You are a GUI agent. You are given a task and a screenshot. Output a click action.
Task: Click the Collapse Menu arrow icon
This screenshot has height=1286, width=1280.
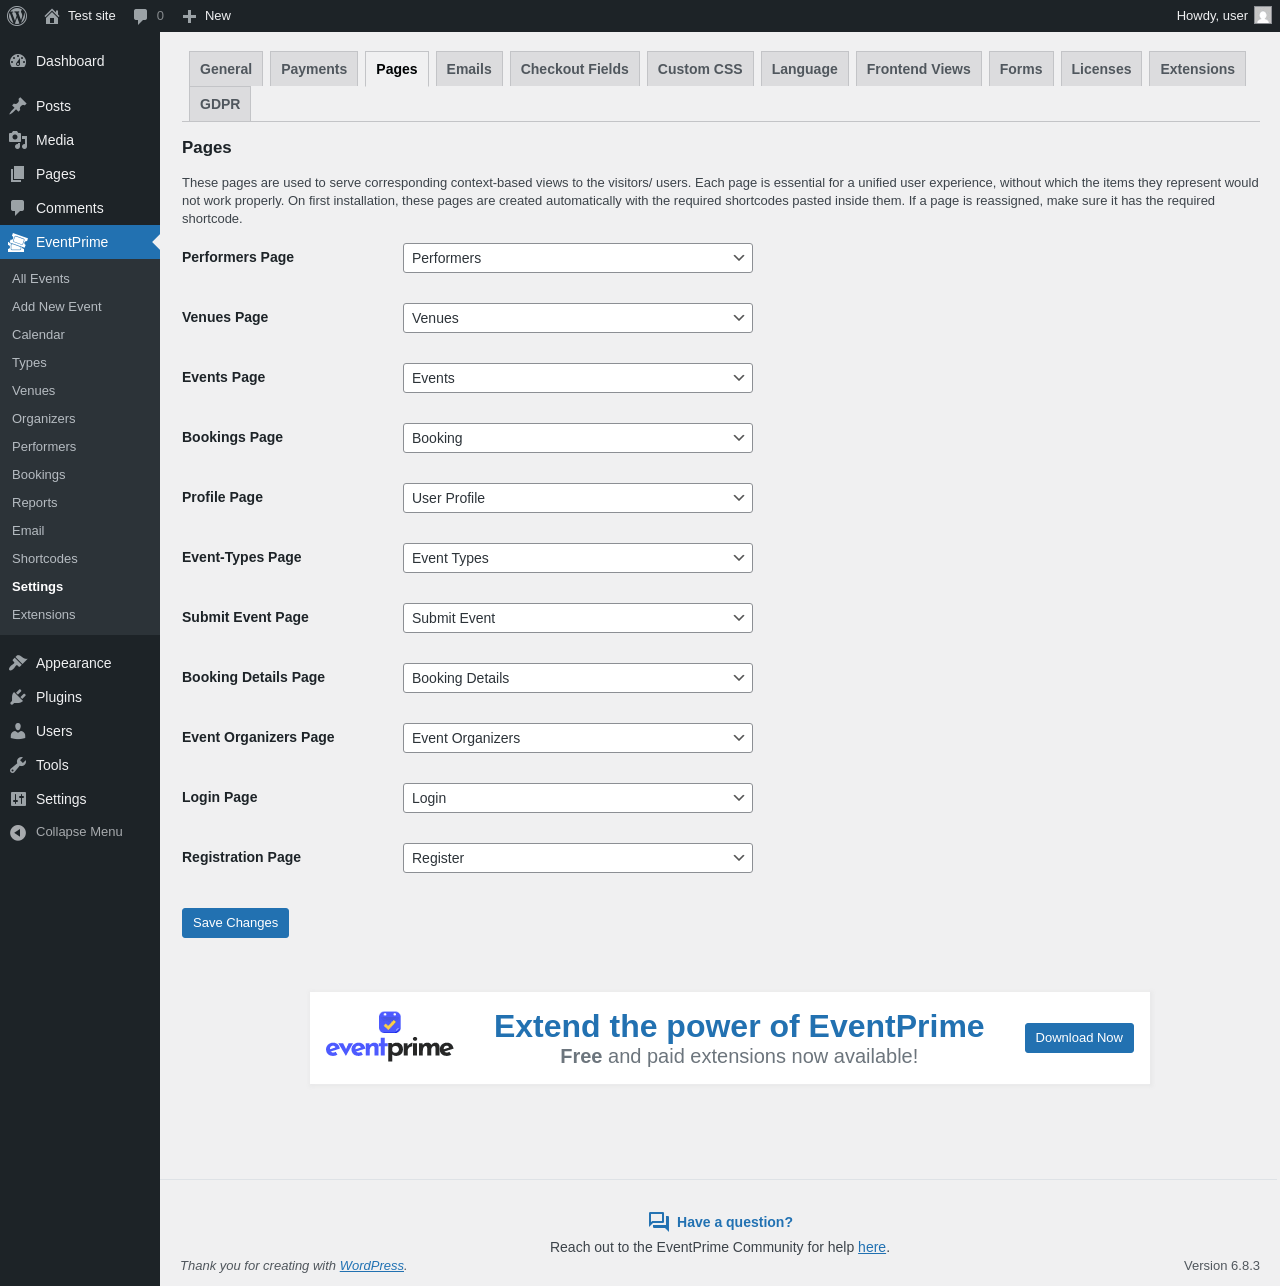(18, 832)
